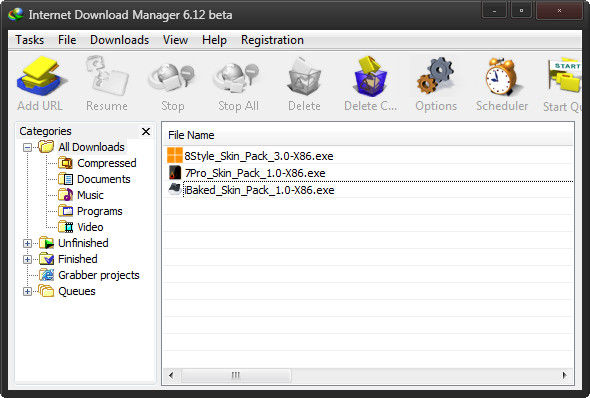Click the Compressed category folder icon
The image size is (590, 398).
click(x=66, y=163)
